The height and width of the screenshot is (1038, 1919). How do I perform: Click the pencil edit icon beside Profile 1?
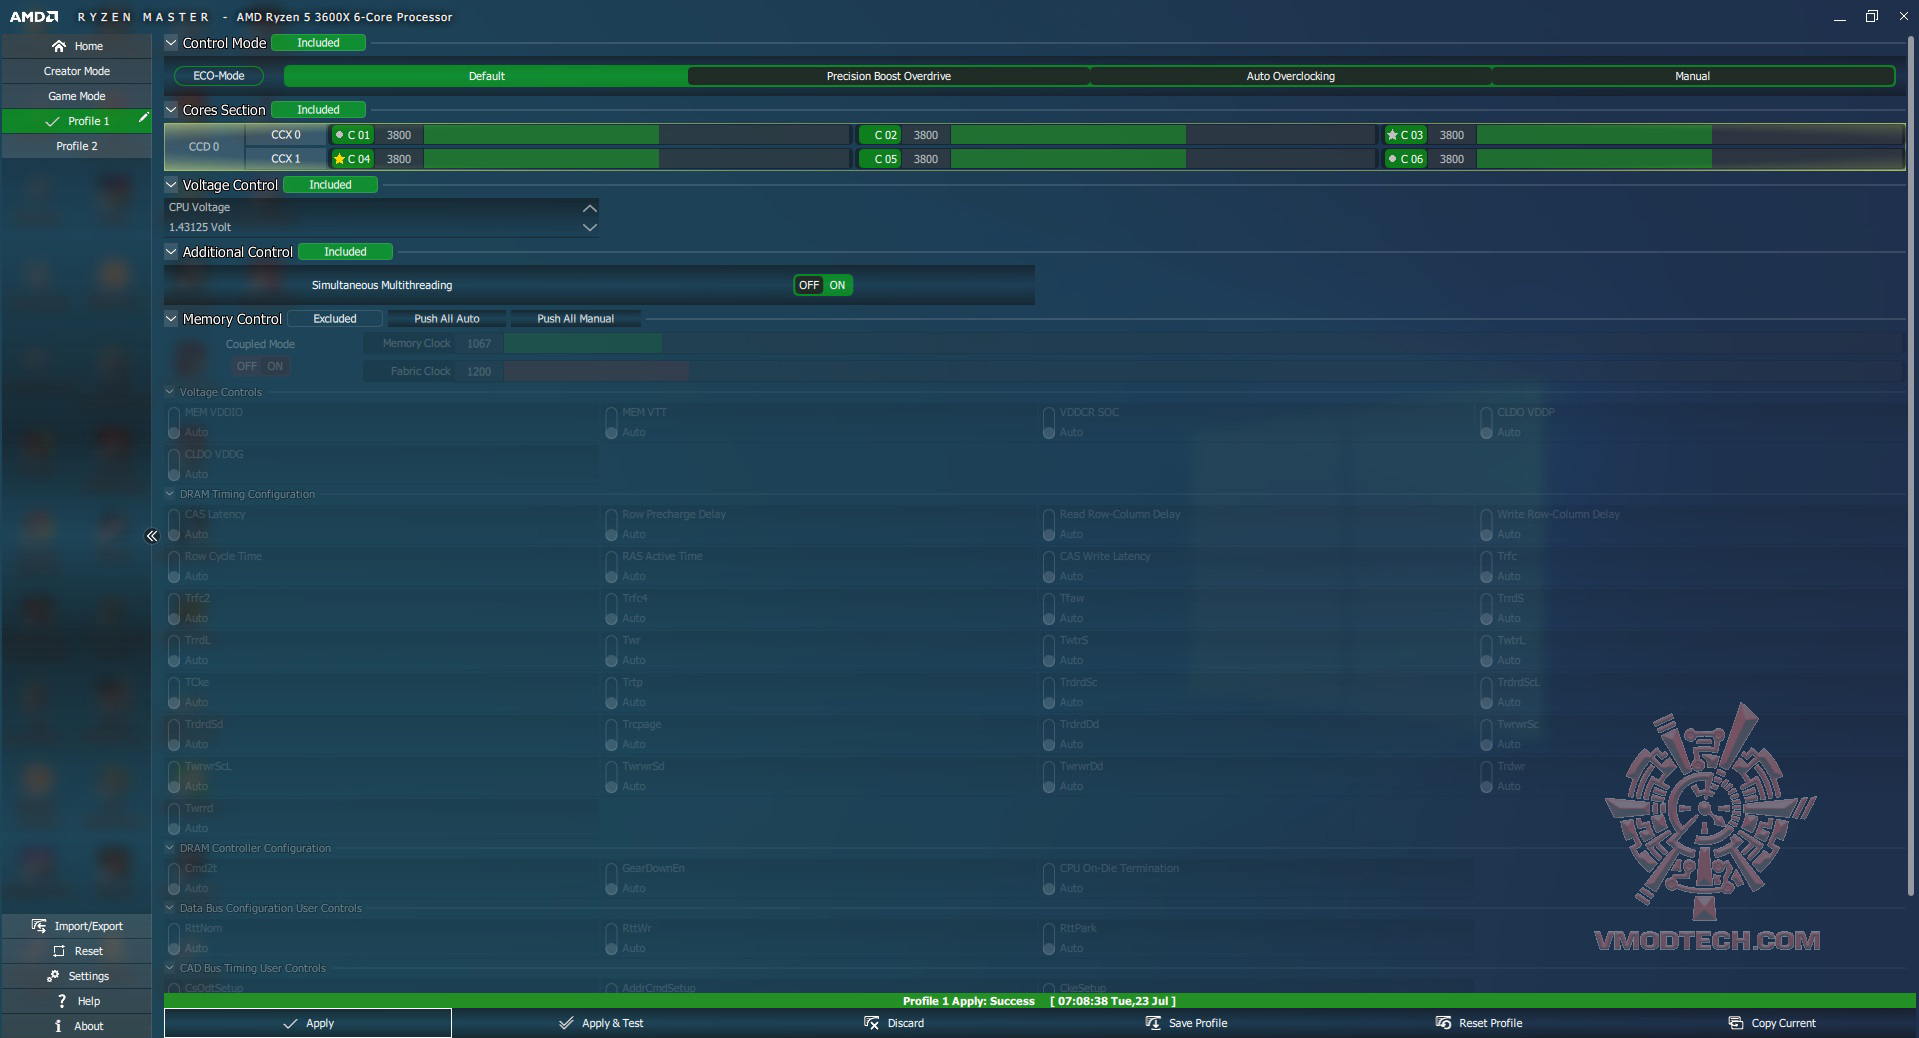(143, 118)
